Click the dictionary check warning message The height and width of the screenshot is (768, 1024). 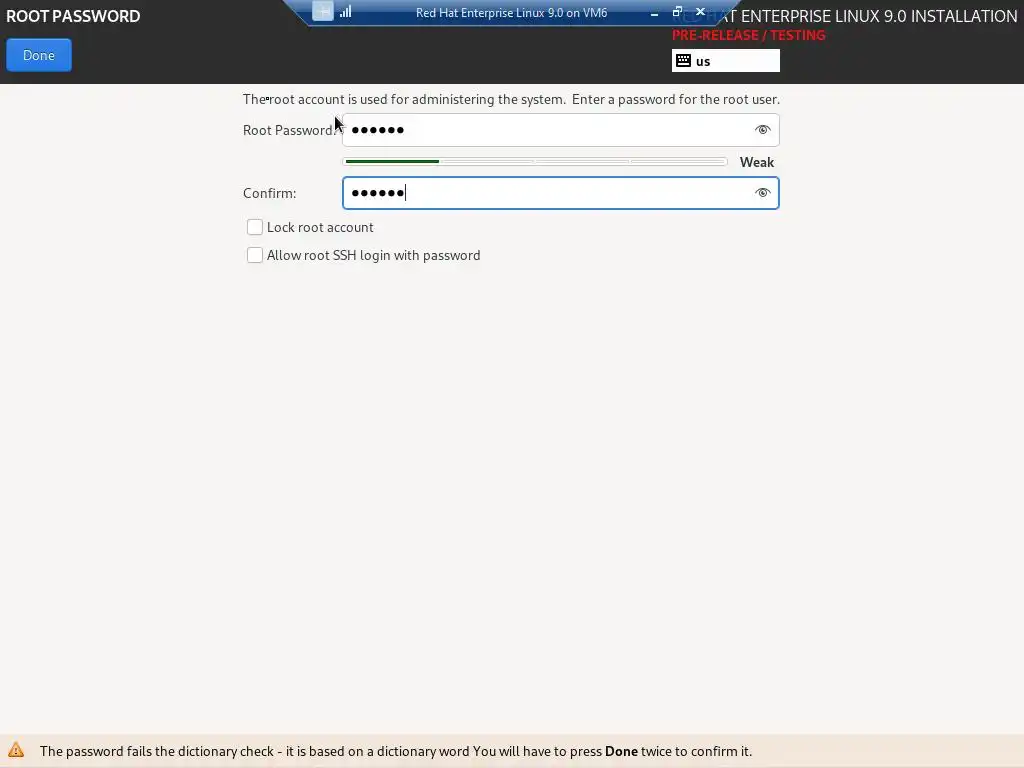click(396, 751)
